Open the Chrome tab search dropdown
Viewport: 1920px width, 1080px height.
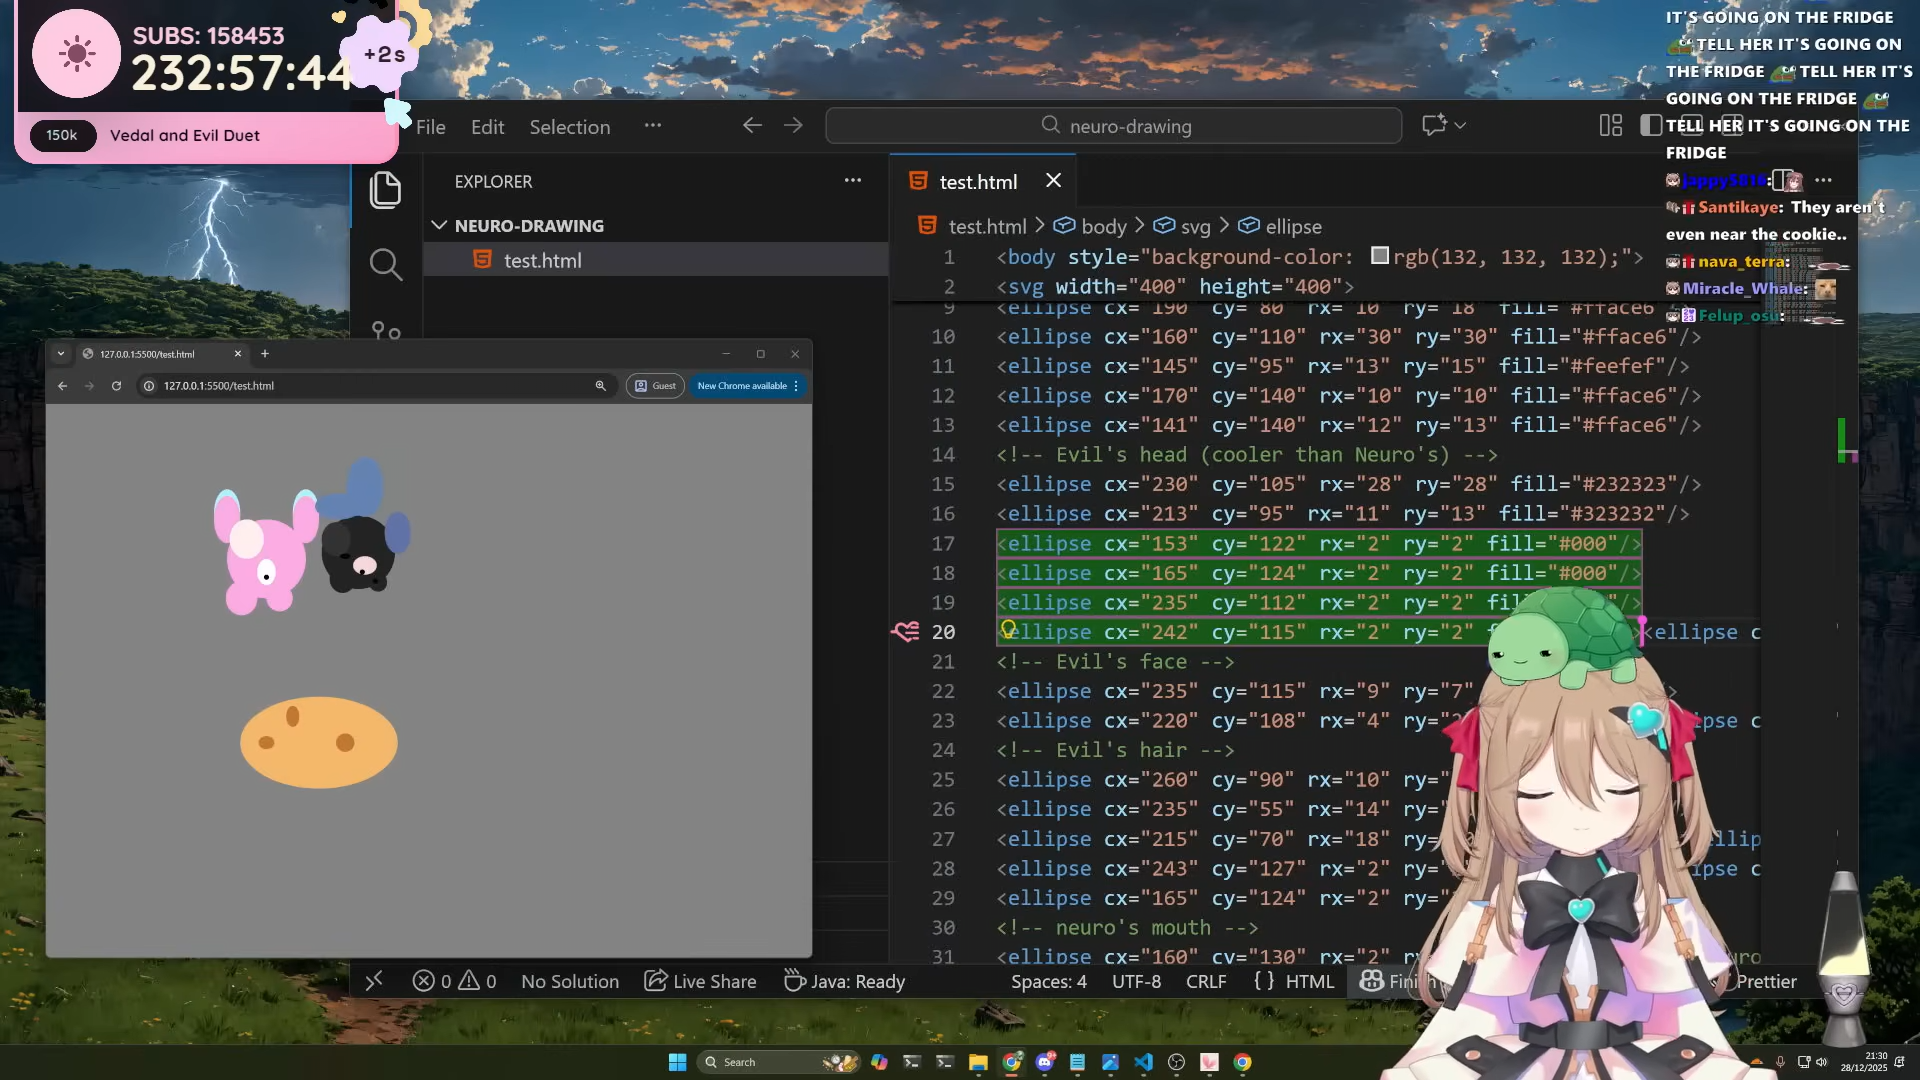[61, 353]
